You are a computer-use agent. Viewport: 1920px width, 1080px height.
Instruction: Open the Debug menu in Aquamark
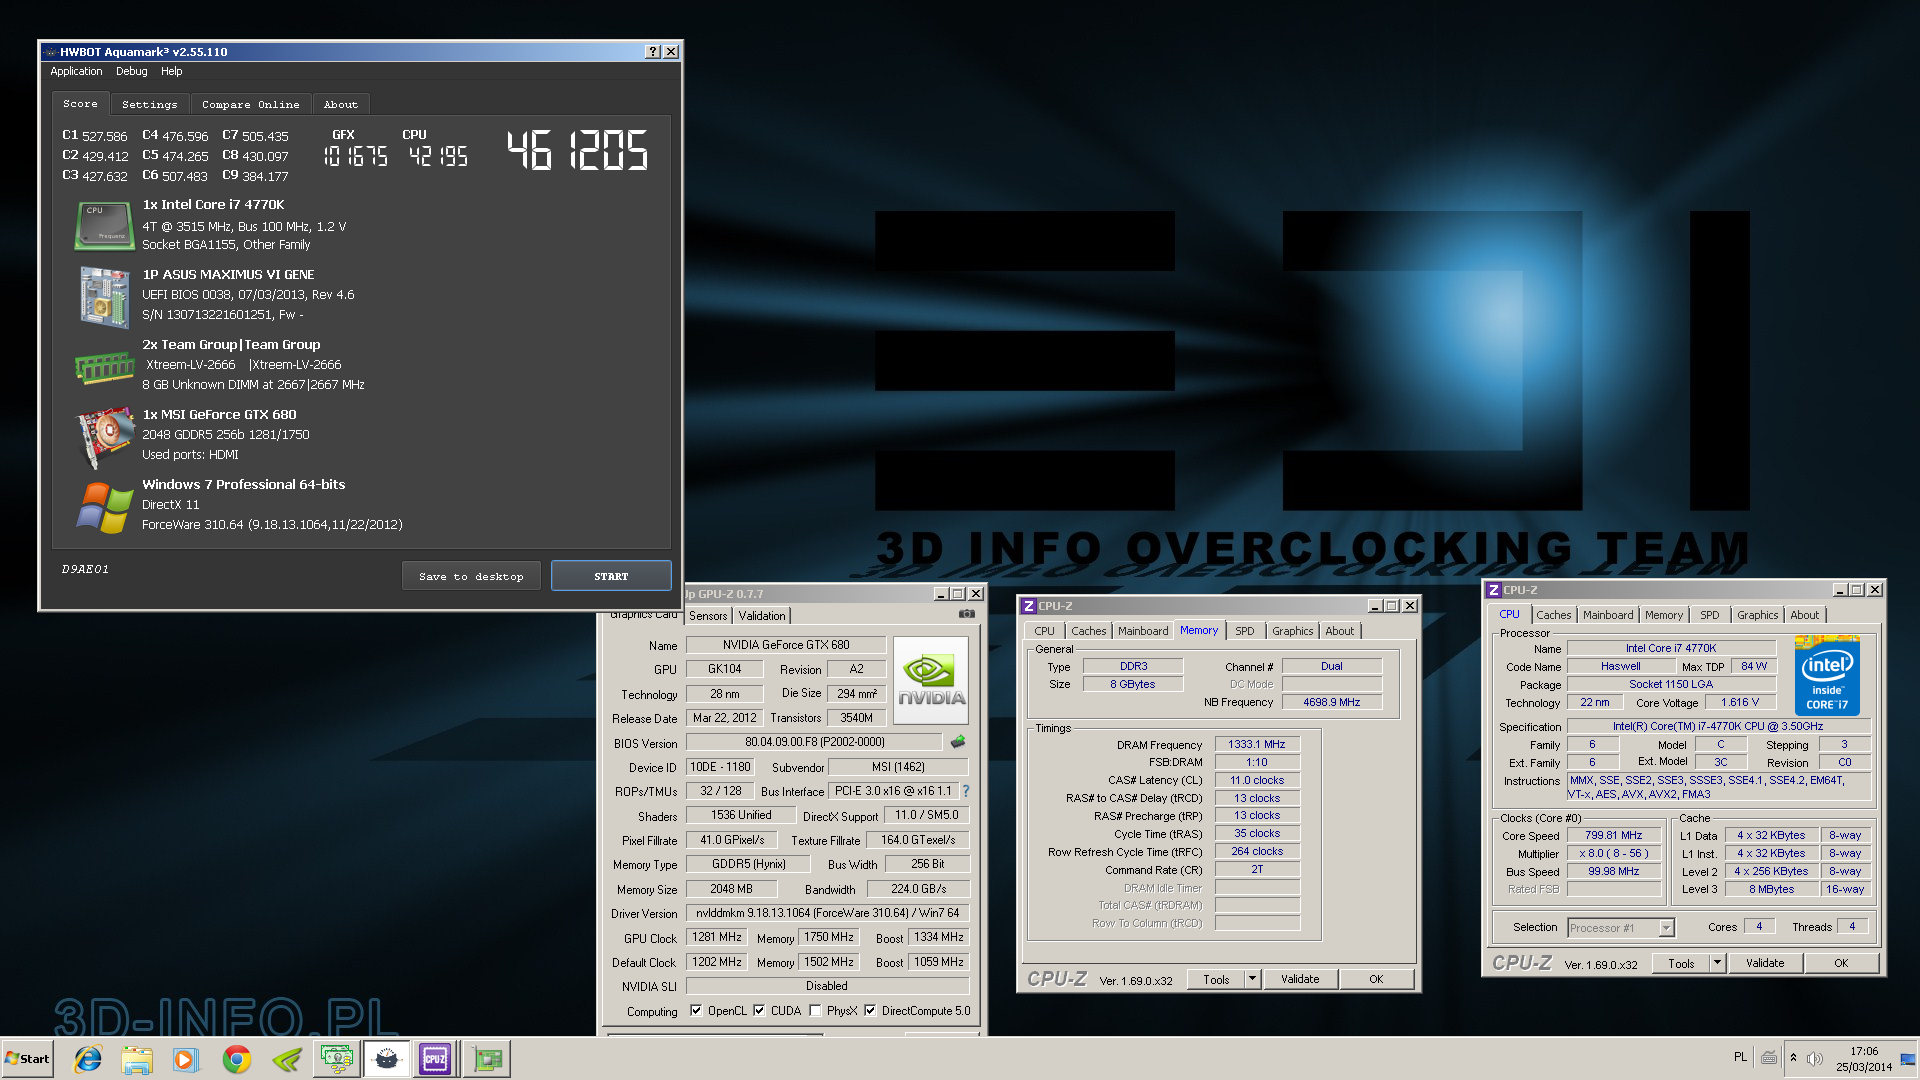tap(131, 72)
